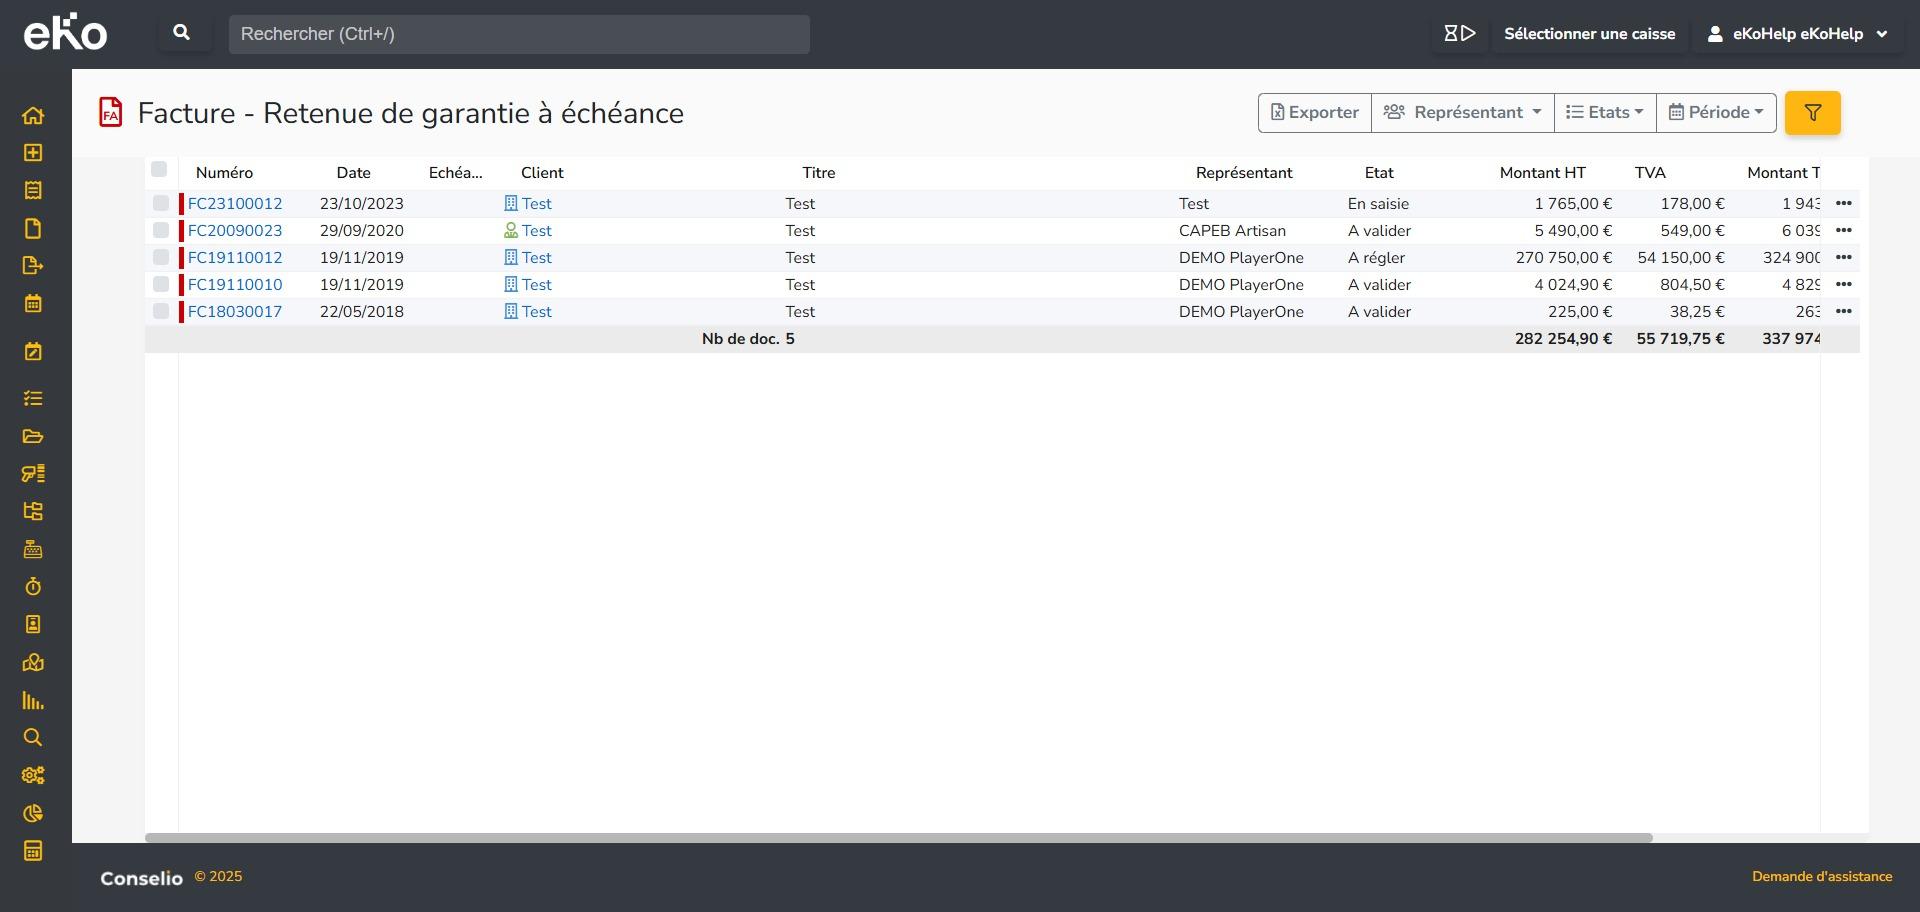The width and height of the screenshot is (1920, 912).
Task: Click the home icon in sidebar
Action: tap(33, 116)
